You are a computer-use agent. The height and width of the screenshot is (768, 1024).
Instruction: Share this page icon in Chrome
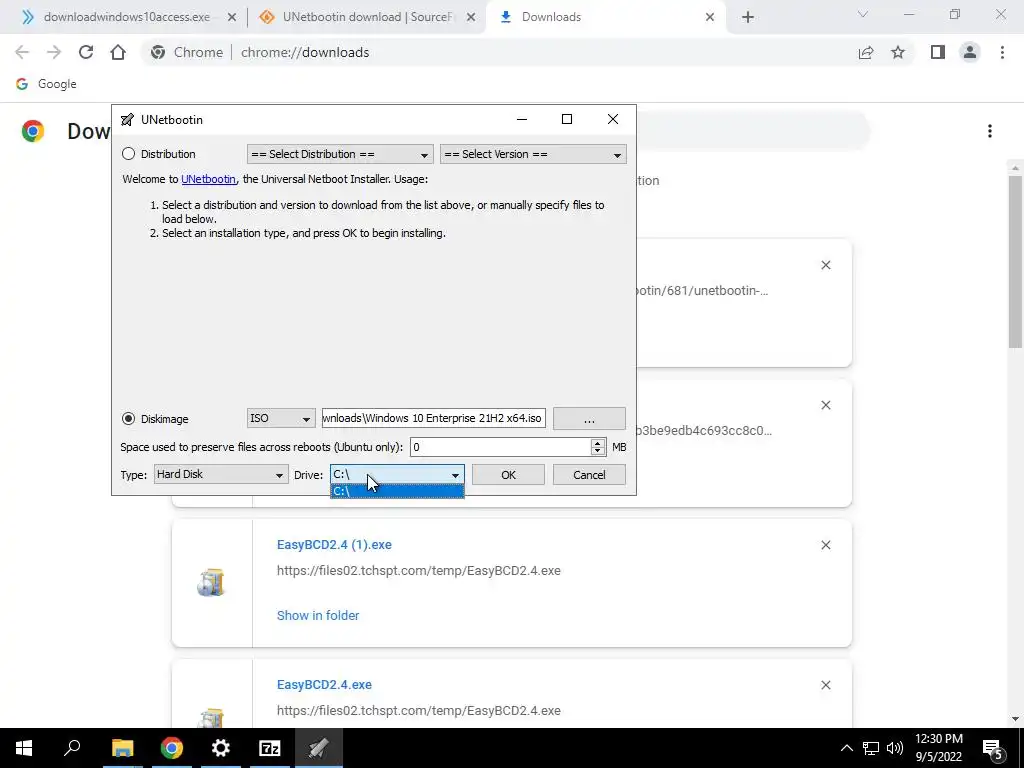click(x=866, y=52)
